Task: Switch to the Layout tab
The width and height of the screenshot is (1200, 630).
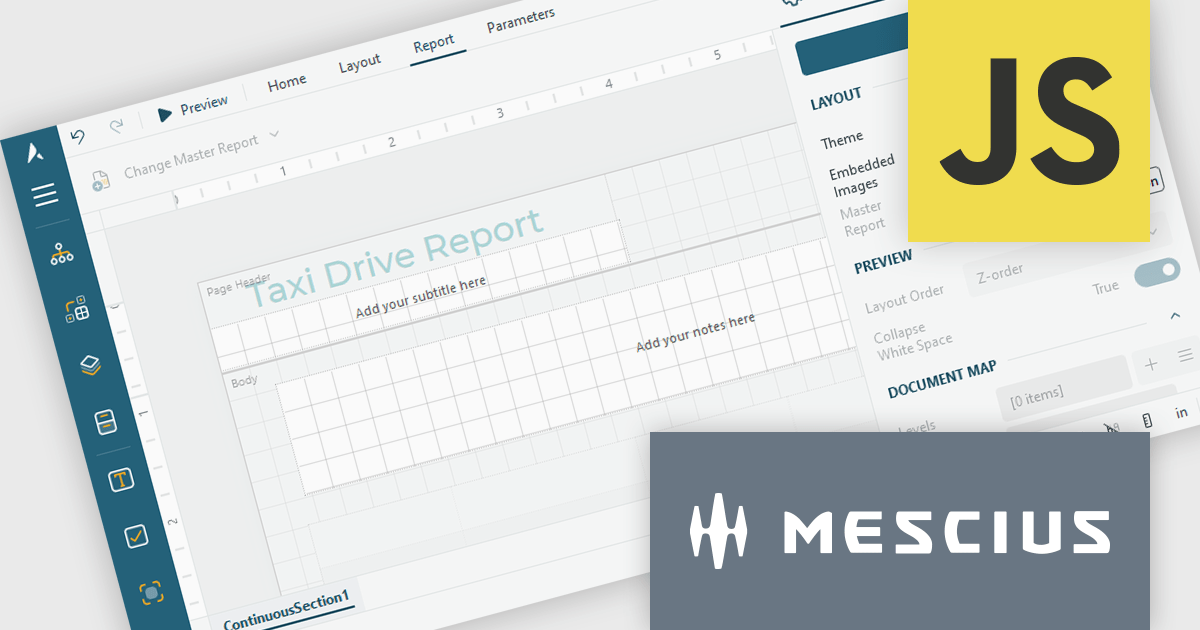Action: tap(360, 63)
